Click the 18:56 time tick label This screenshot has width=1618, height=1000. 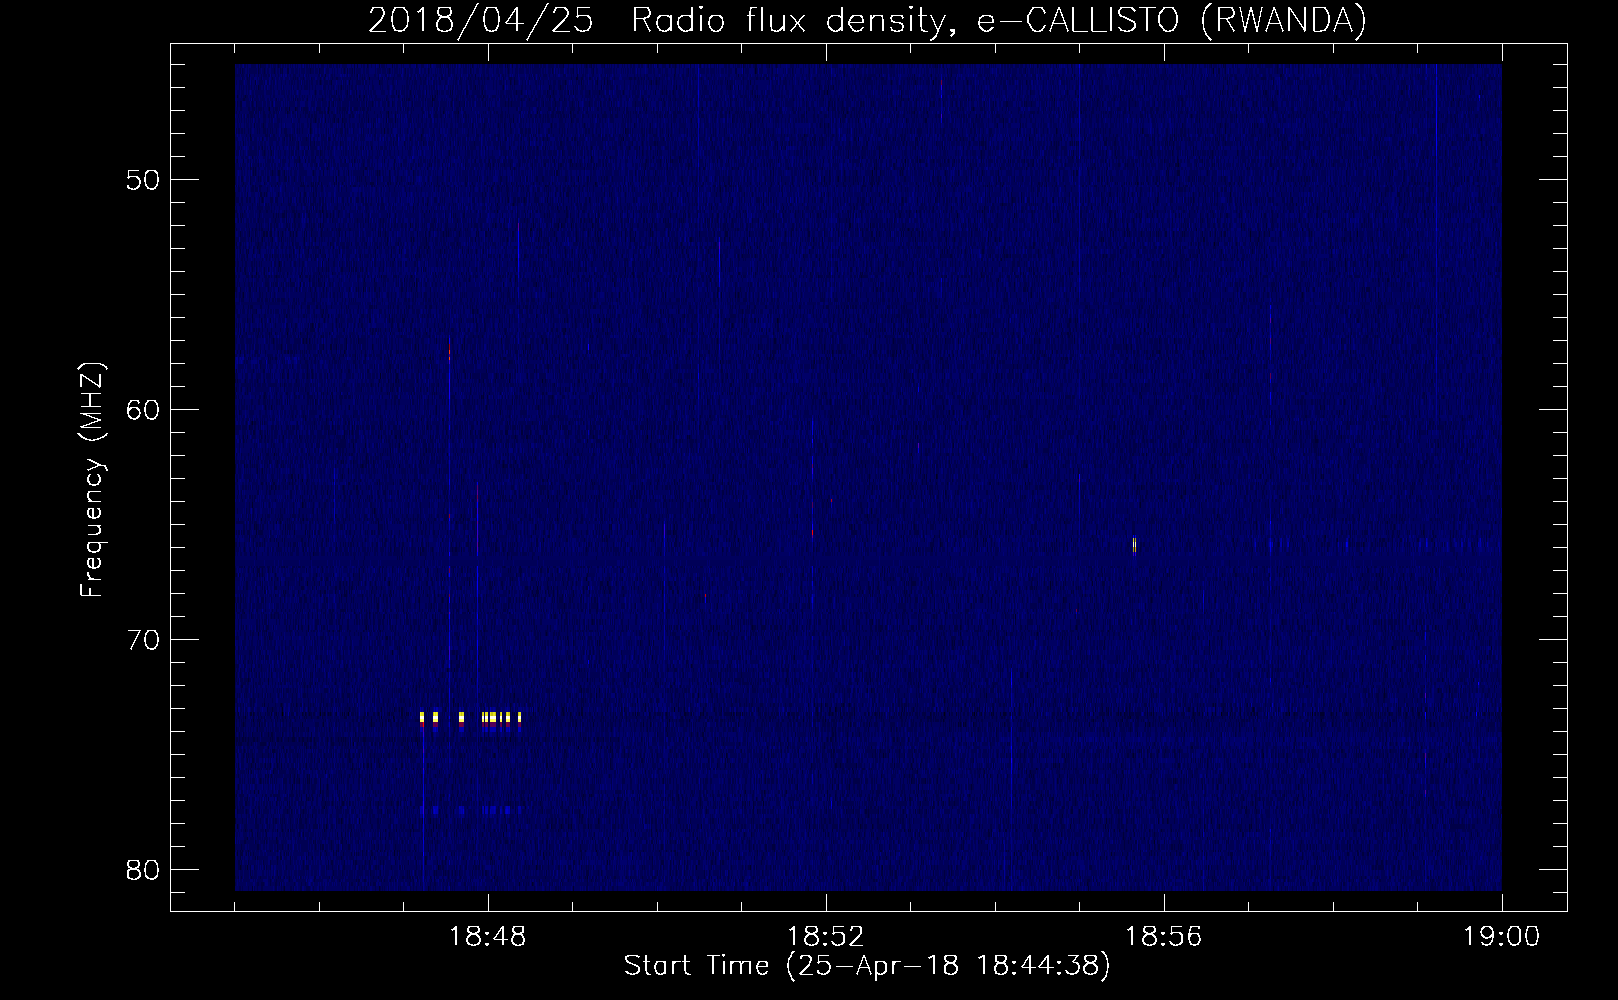click(x=1164, y=938)
